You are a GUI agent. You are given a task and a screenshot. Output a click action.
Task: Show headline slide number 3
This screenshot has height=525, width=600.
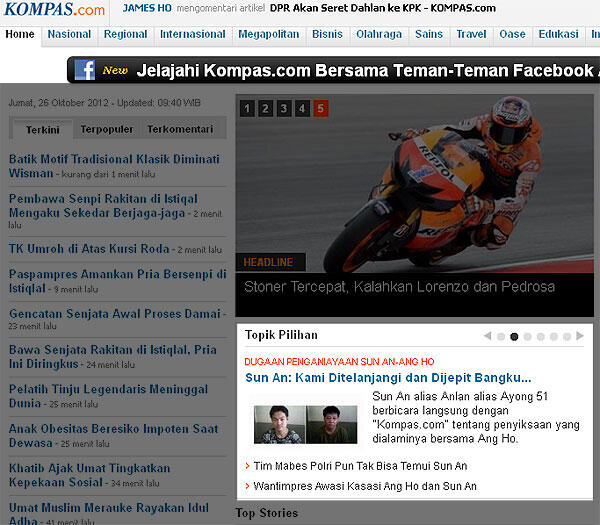point(284,109)
